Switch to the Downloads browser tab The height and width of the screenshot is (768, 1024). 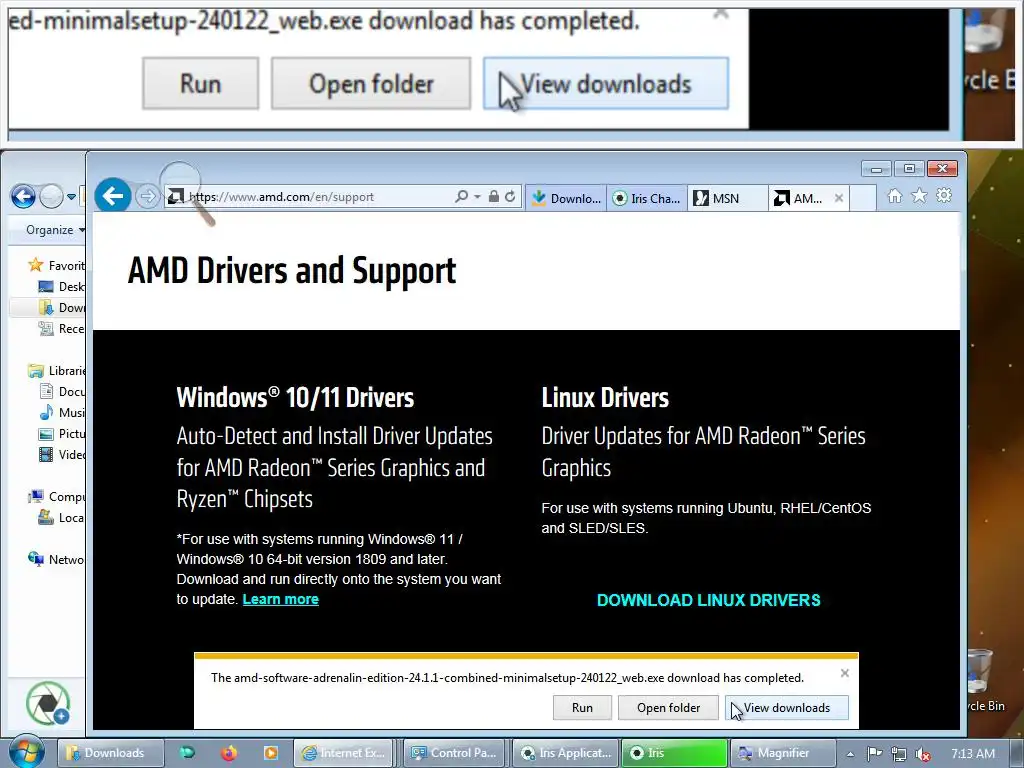[x=566, y=199]
